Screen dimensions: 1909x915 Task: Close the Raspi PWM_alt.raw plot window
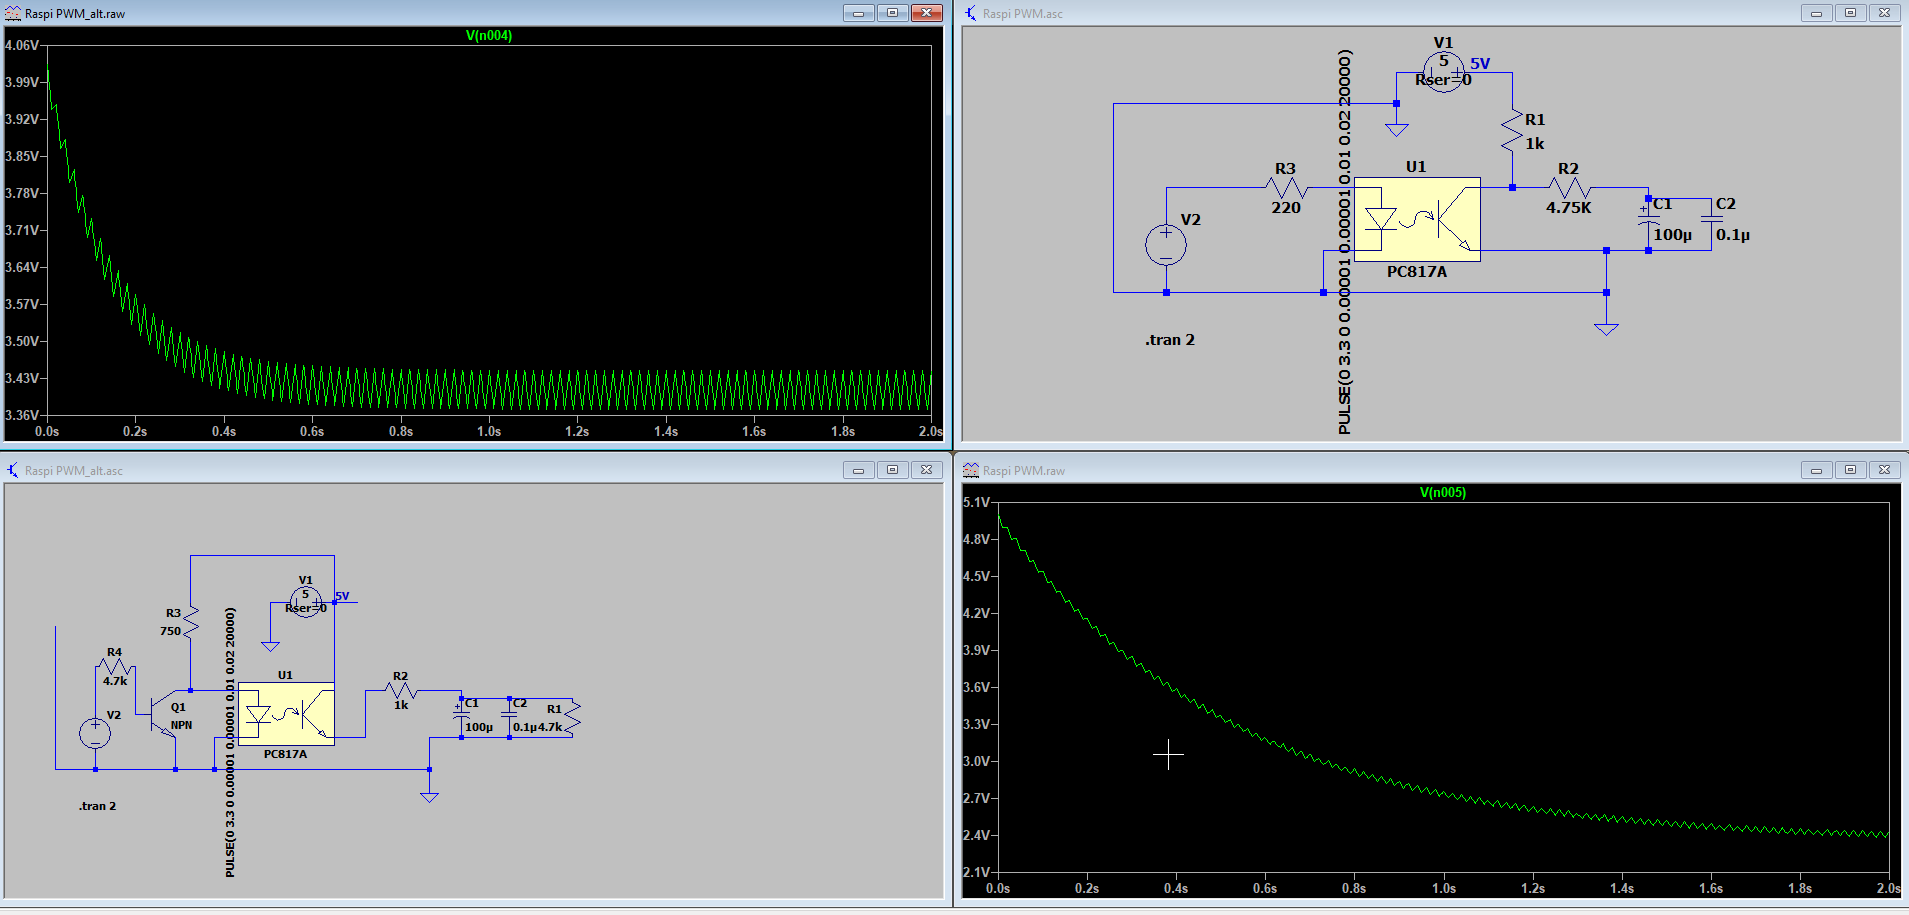click(x=927, y=13)
